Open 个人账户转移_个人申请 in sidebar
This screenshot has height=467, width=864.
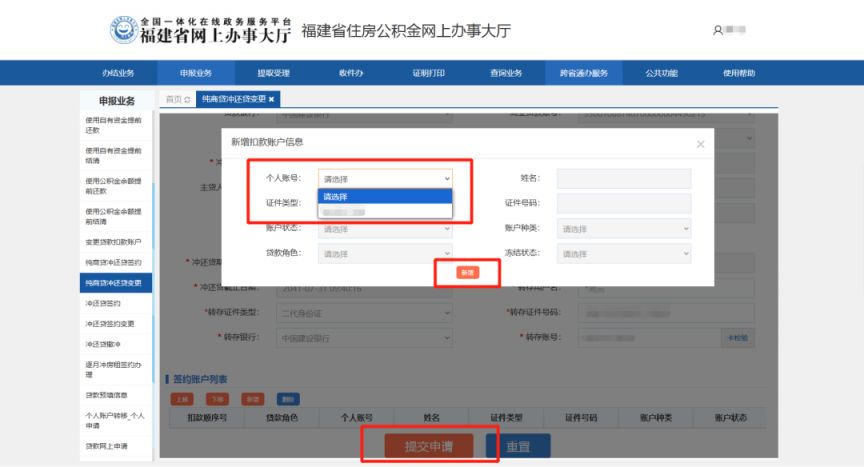tap(114, 420)
